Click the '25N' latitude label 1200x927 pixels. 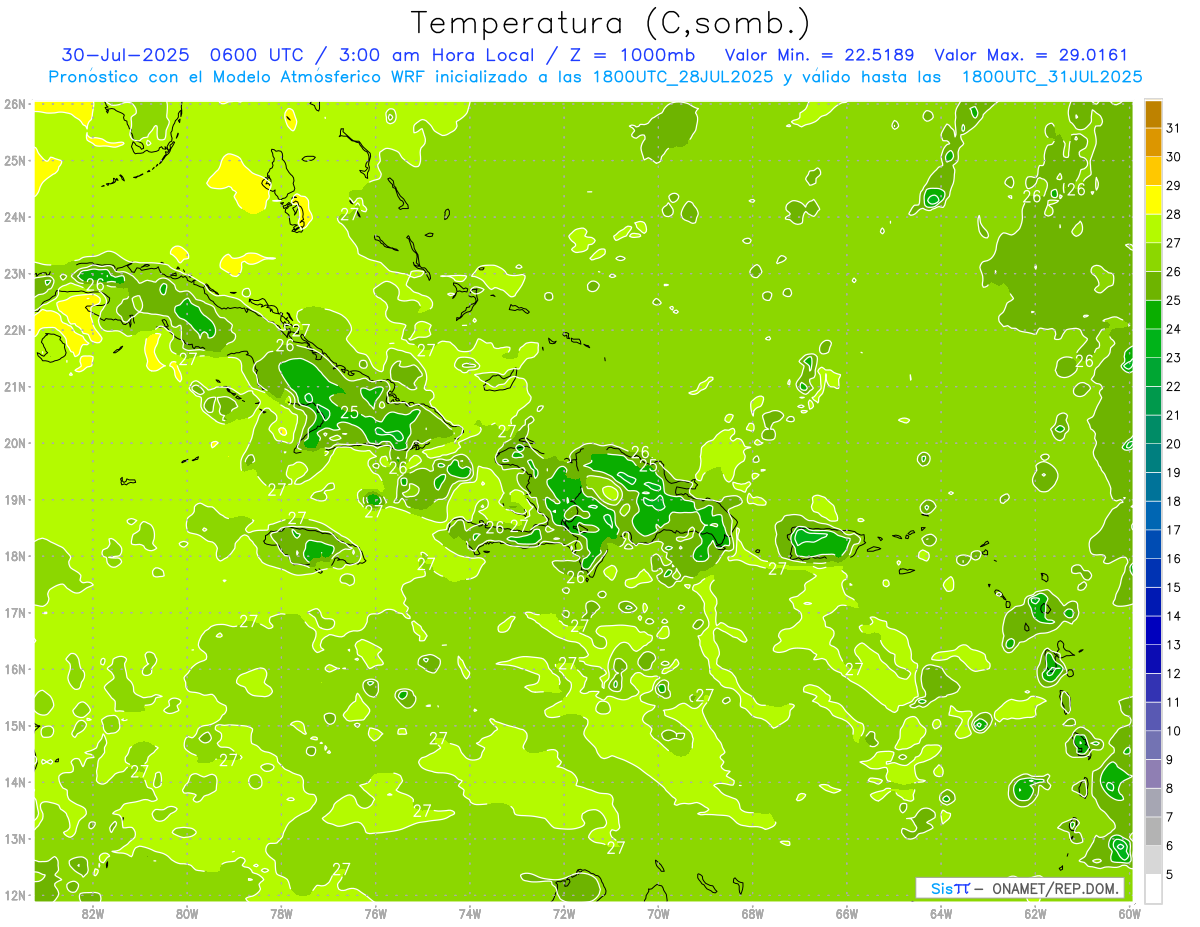tap(15, 160)
